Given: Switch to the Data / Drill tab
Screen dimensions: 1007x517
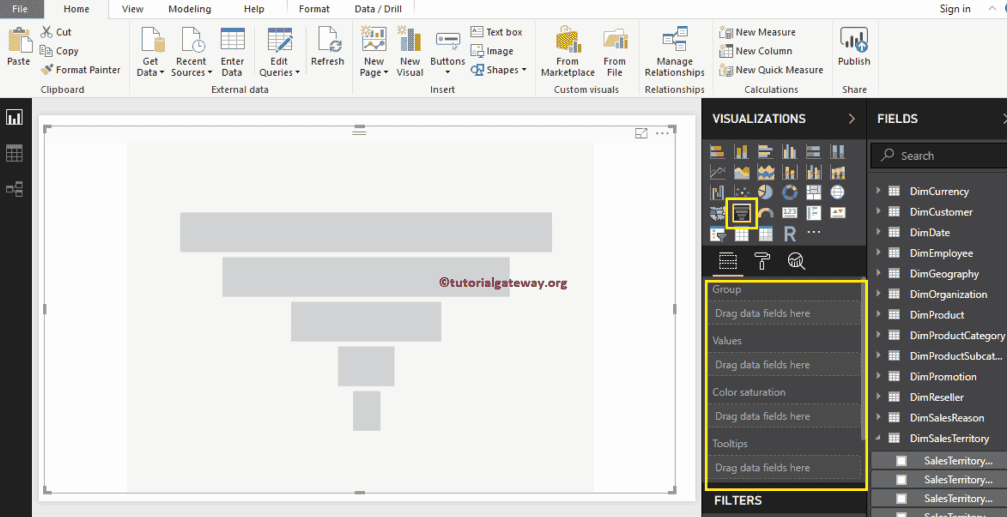Looking at the screenshot, I should [378, 9].
